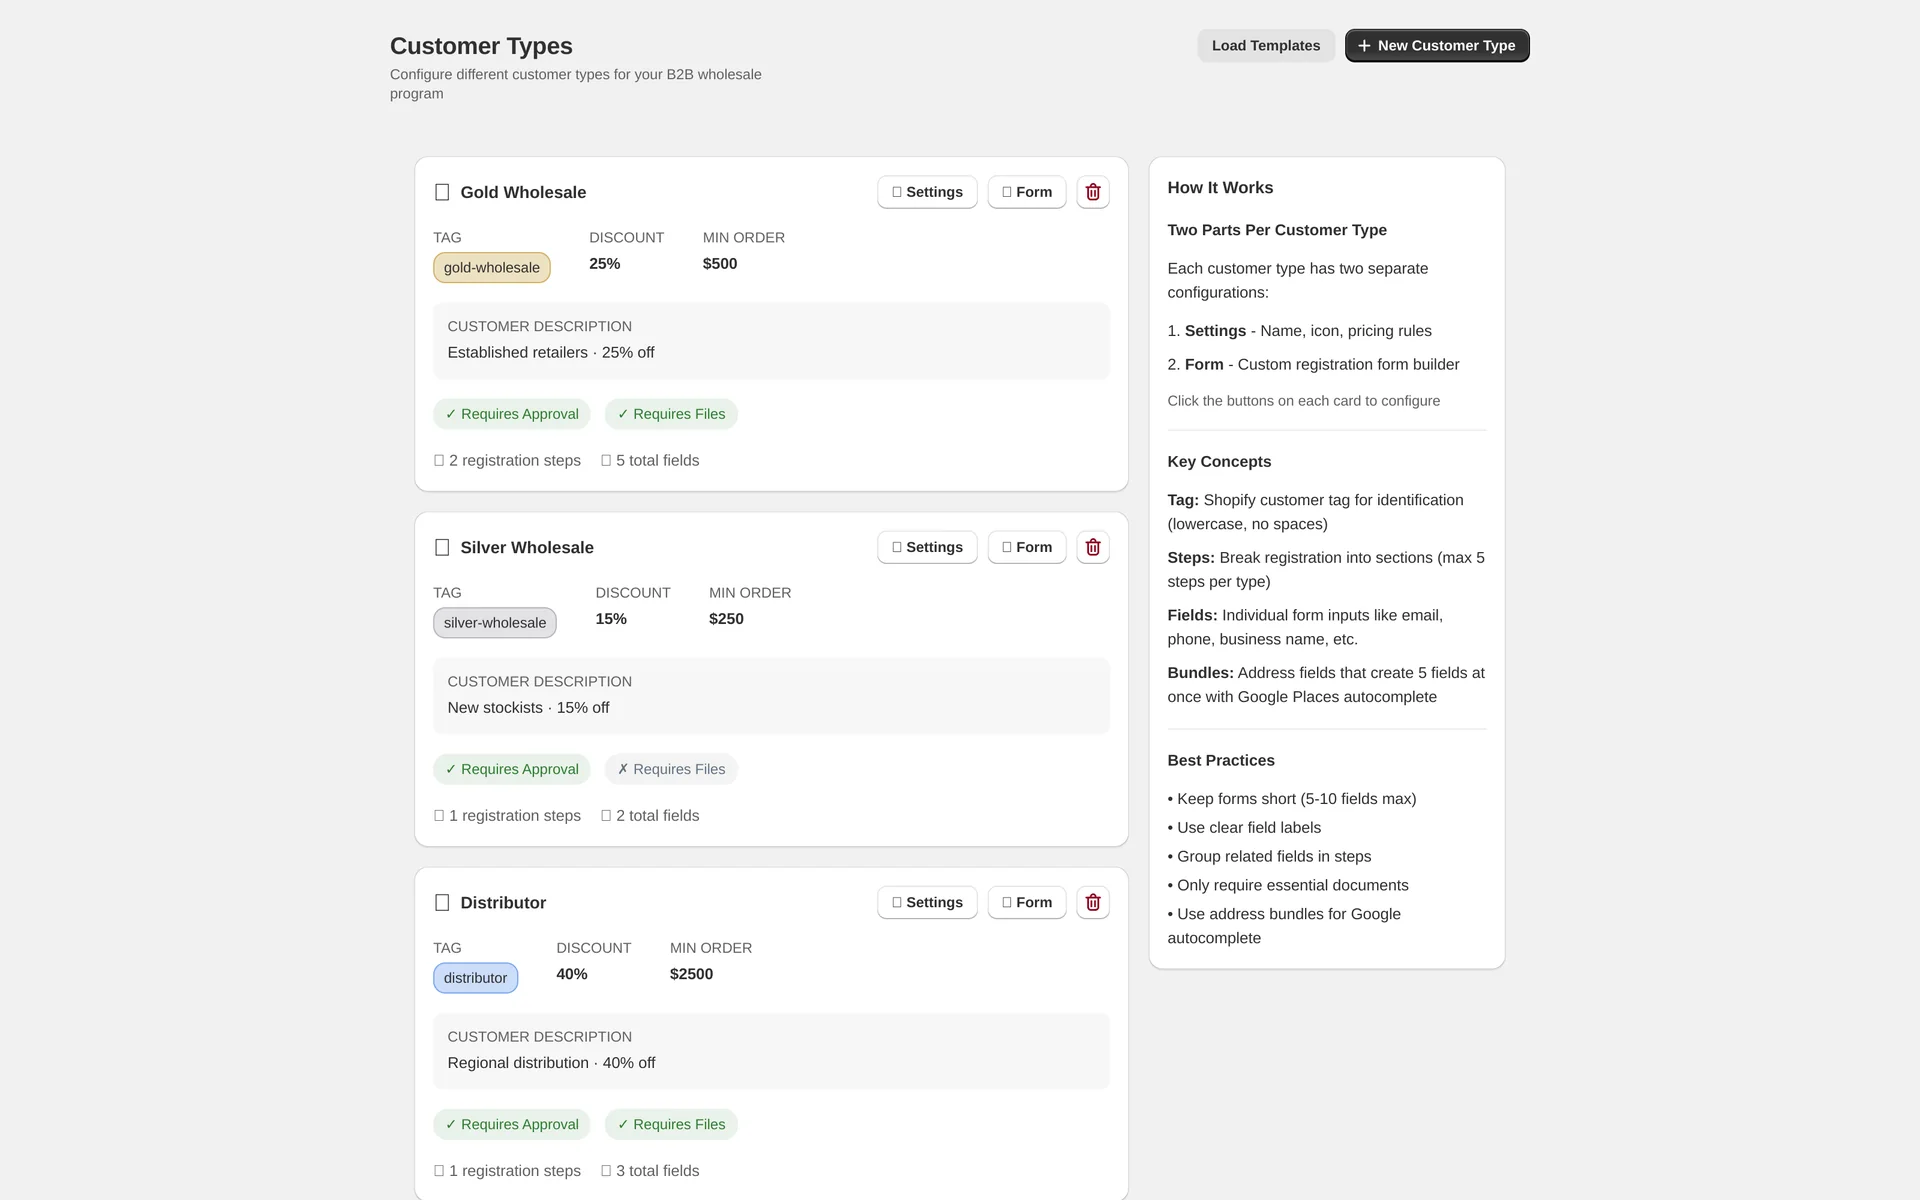
Task: Click '5 total fields' text
Action: tap(650, 460)
